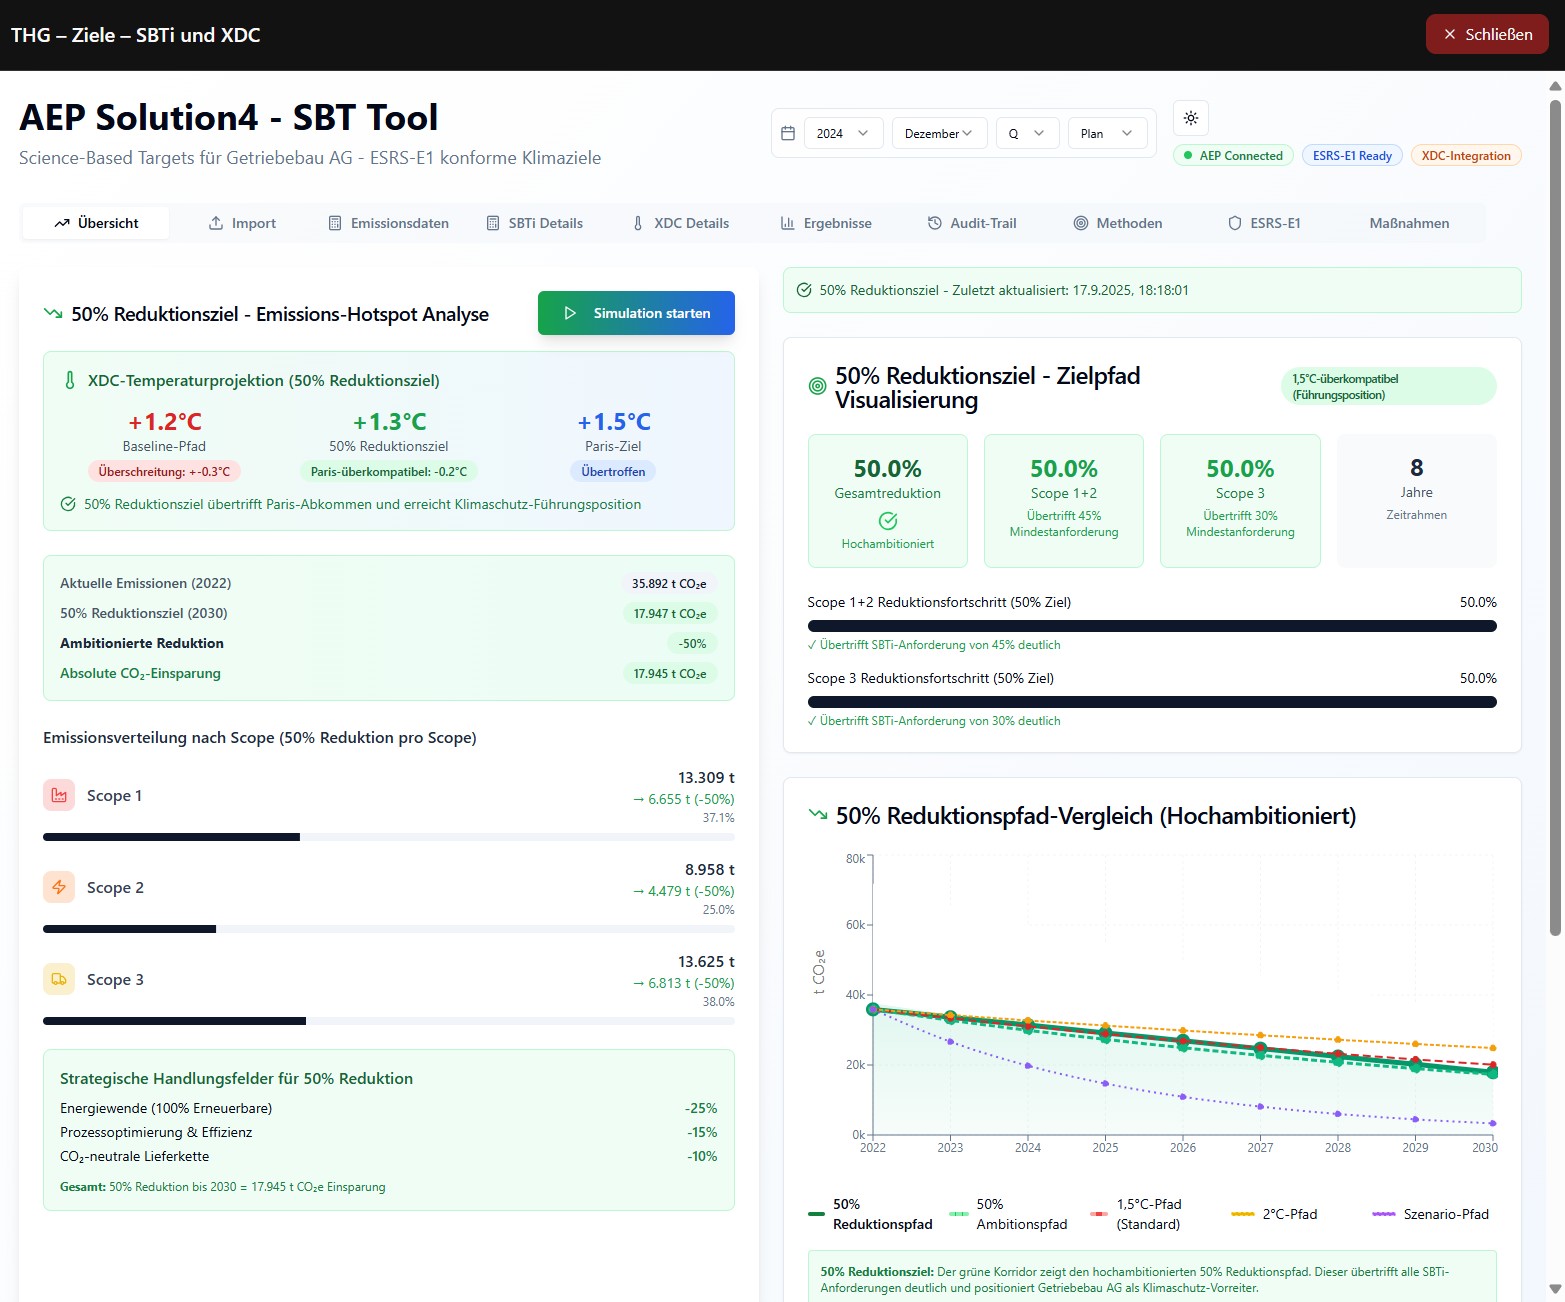
Task: Click the XDC thermometer icon in temperature panel
Action: 69,381
